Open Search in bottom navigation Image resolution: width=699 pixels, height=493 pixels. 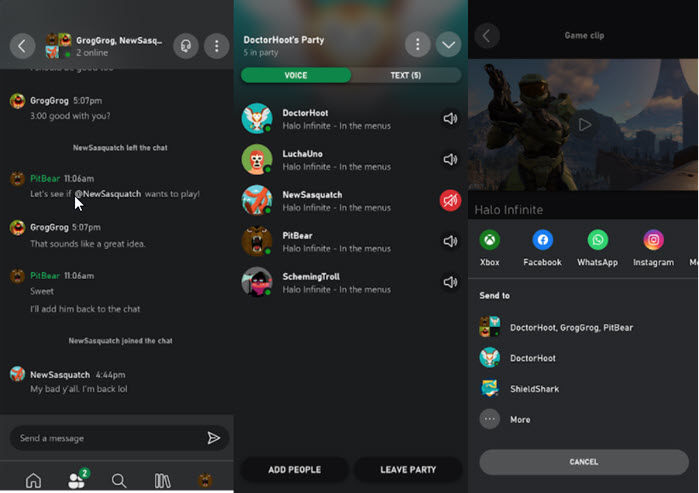[119, 481]
